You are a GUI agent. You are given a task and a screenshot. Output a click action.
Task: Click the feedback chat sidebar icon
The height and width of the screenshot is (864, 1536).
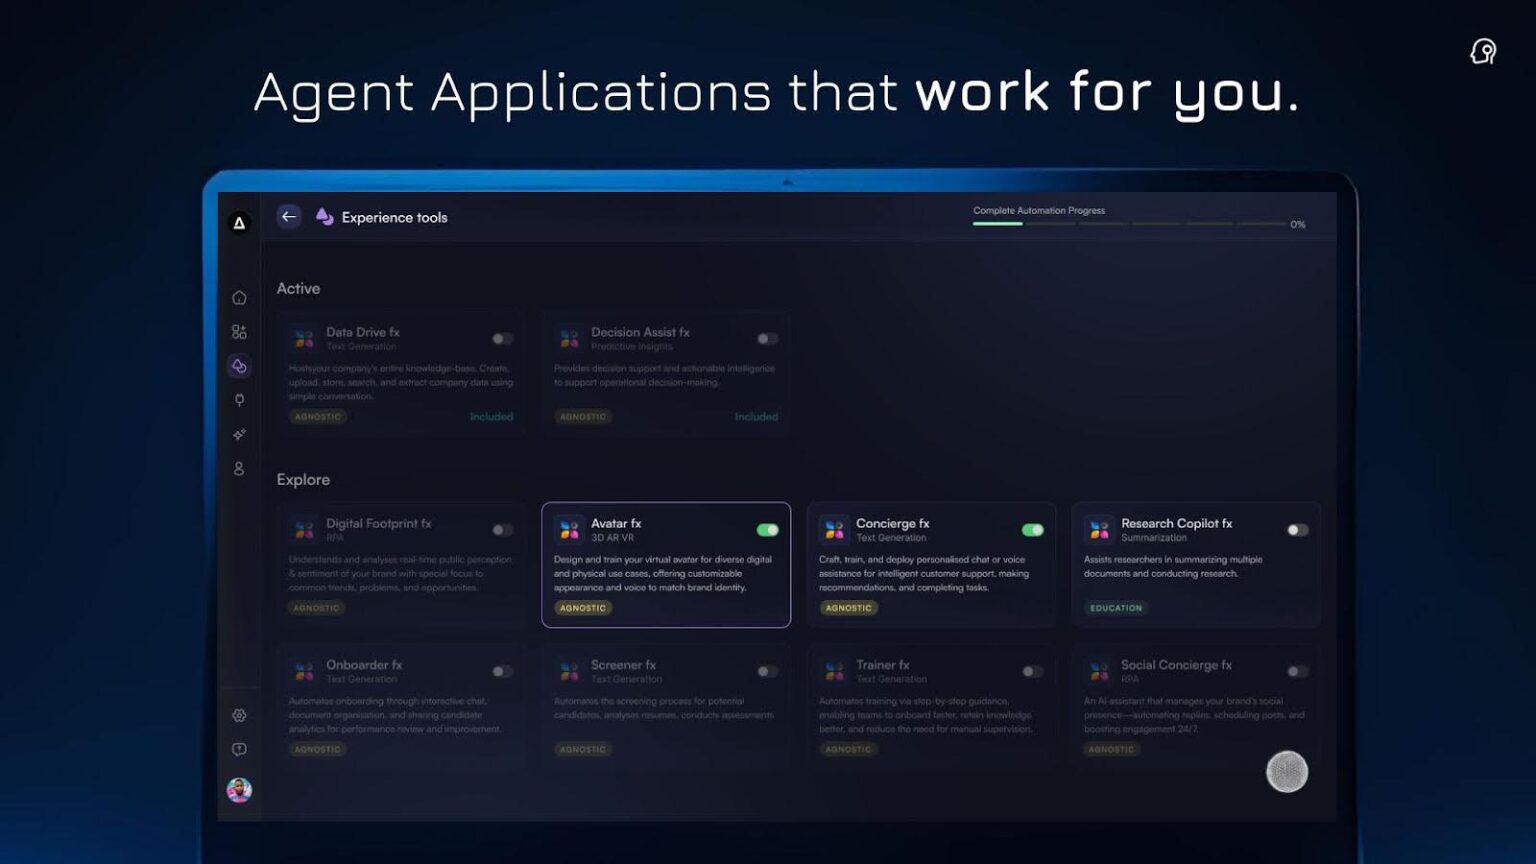point(239,749)
